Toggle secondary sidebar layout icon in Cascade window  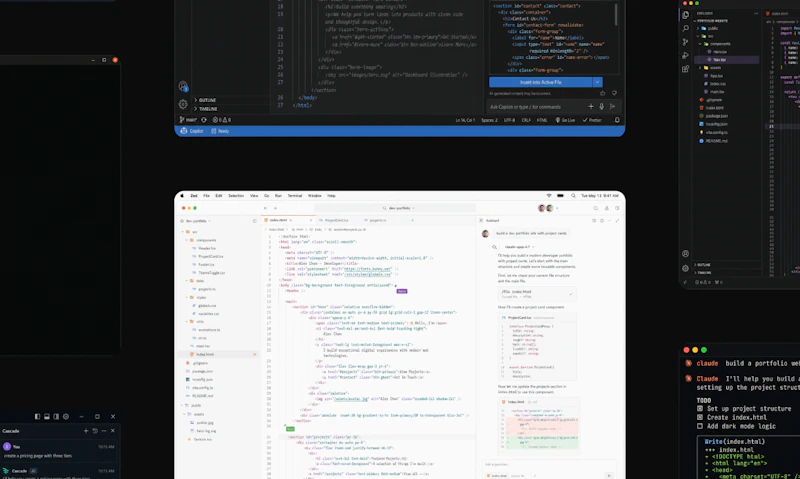pyautogui.click(x=56, y=416)
